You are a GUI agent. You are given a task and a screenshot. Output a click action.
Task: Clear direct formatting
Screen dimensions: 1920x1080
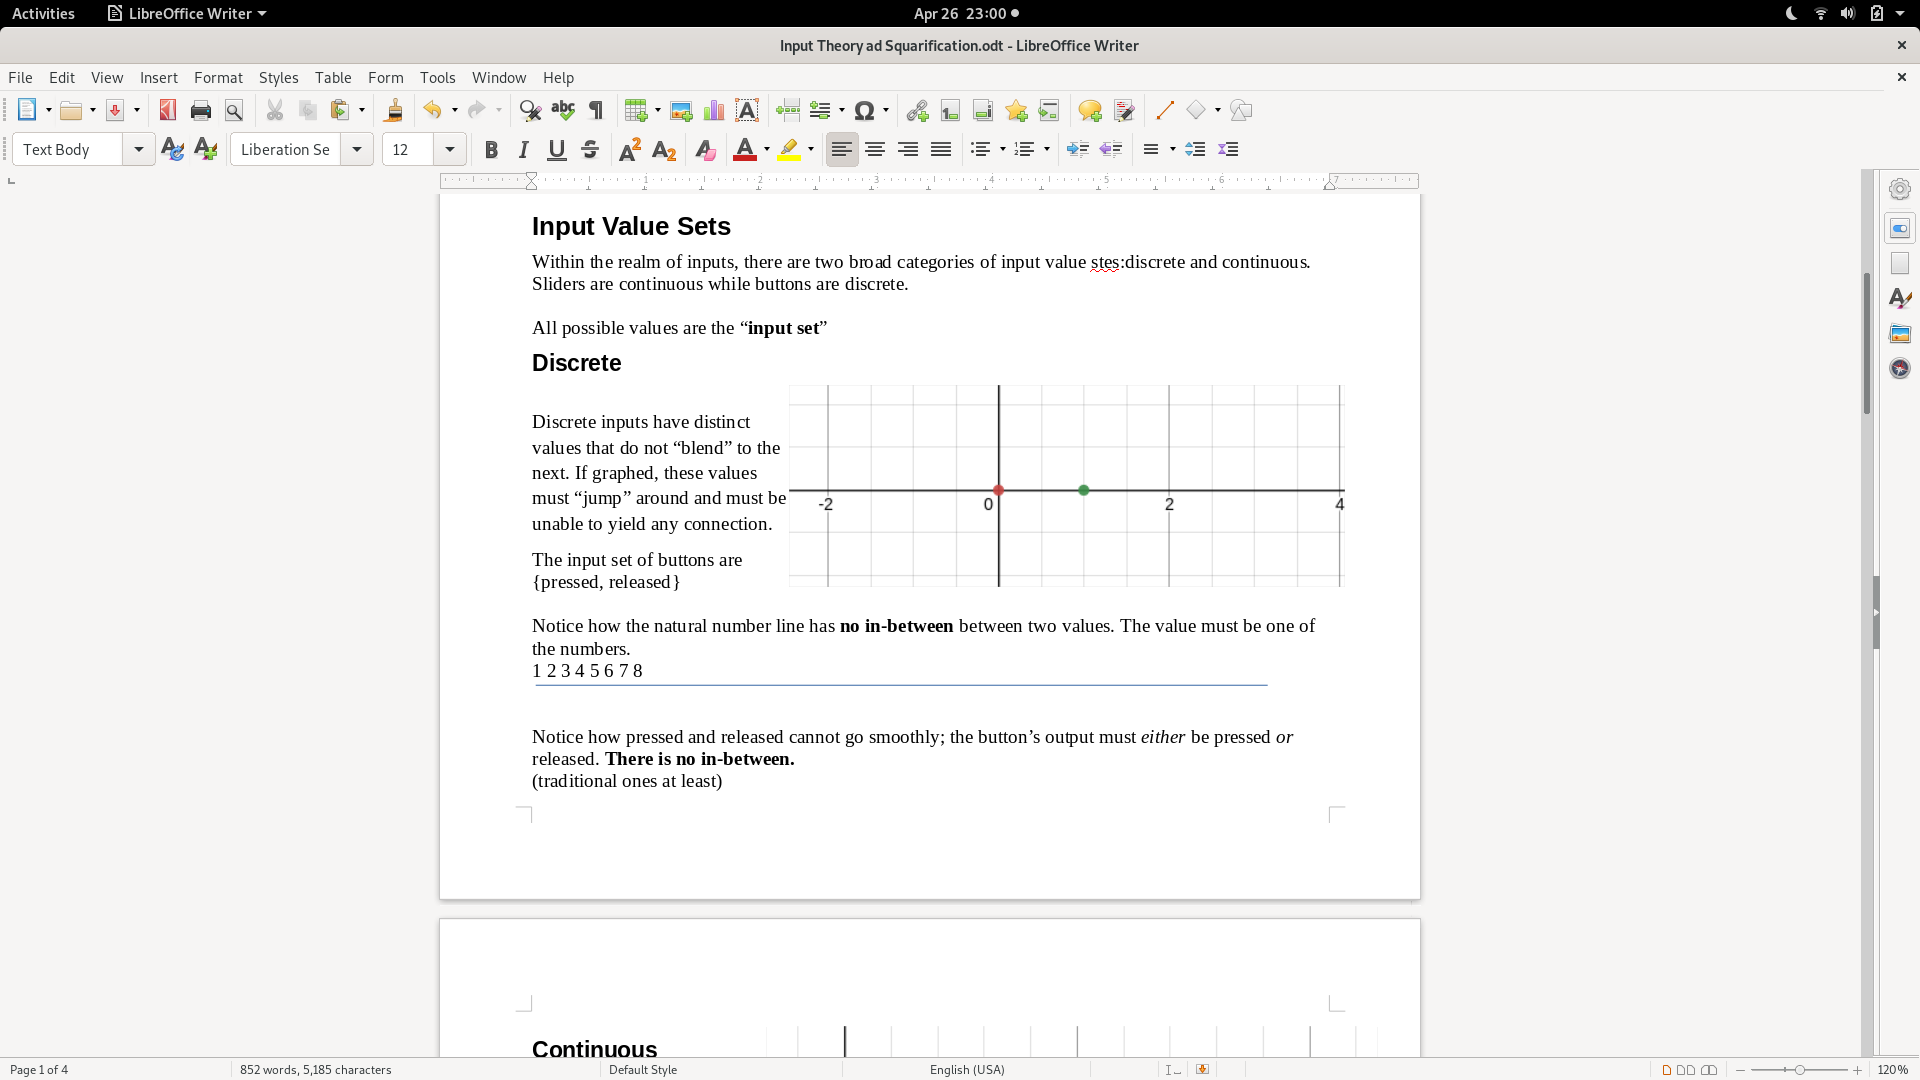(x=705, y=150)
